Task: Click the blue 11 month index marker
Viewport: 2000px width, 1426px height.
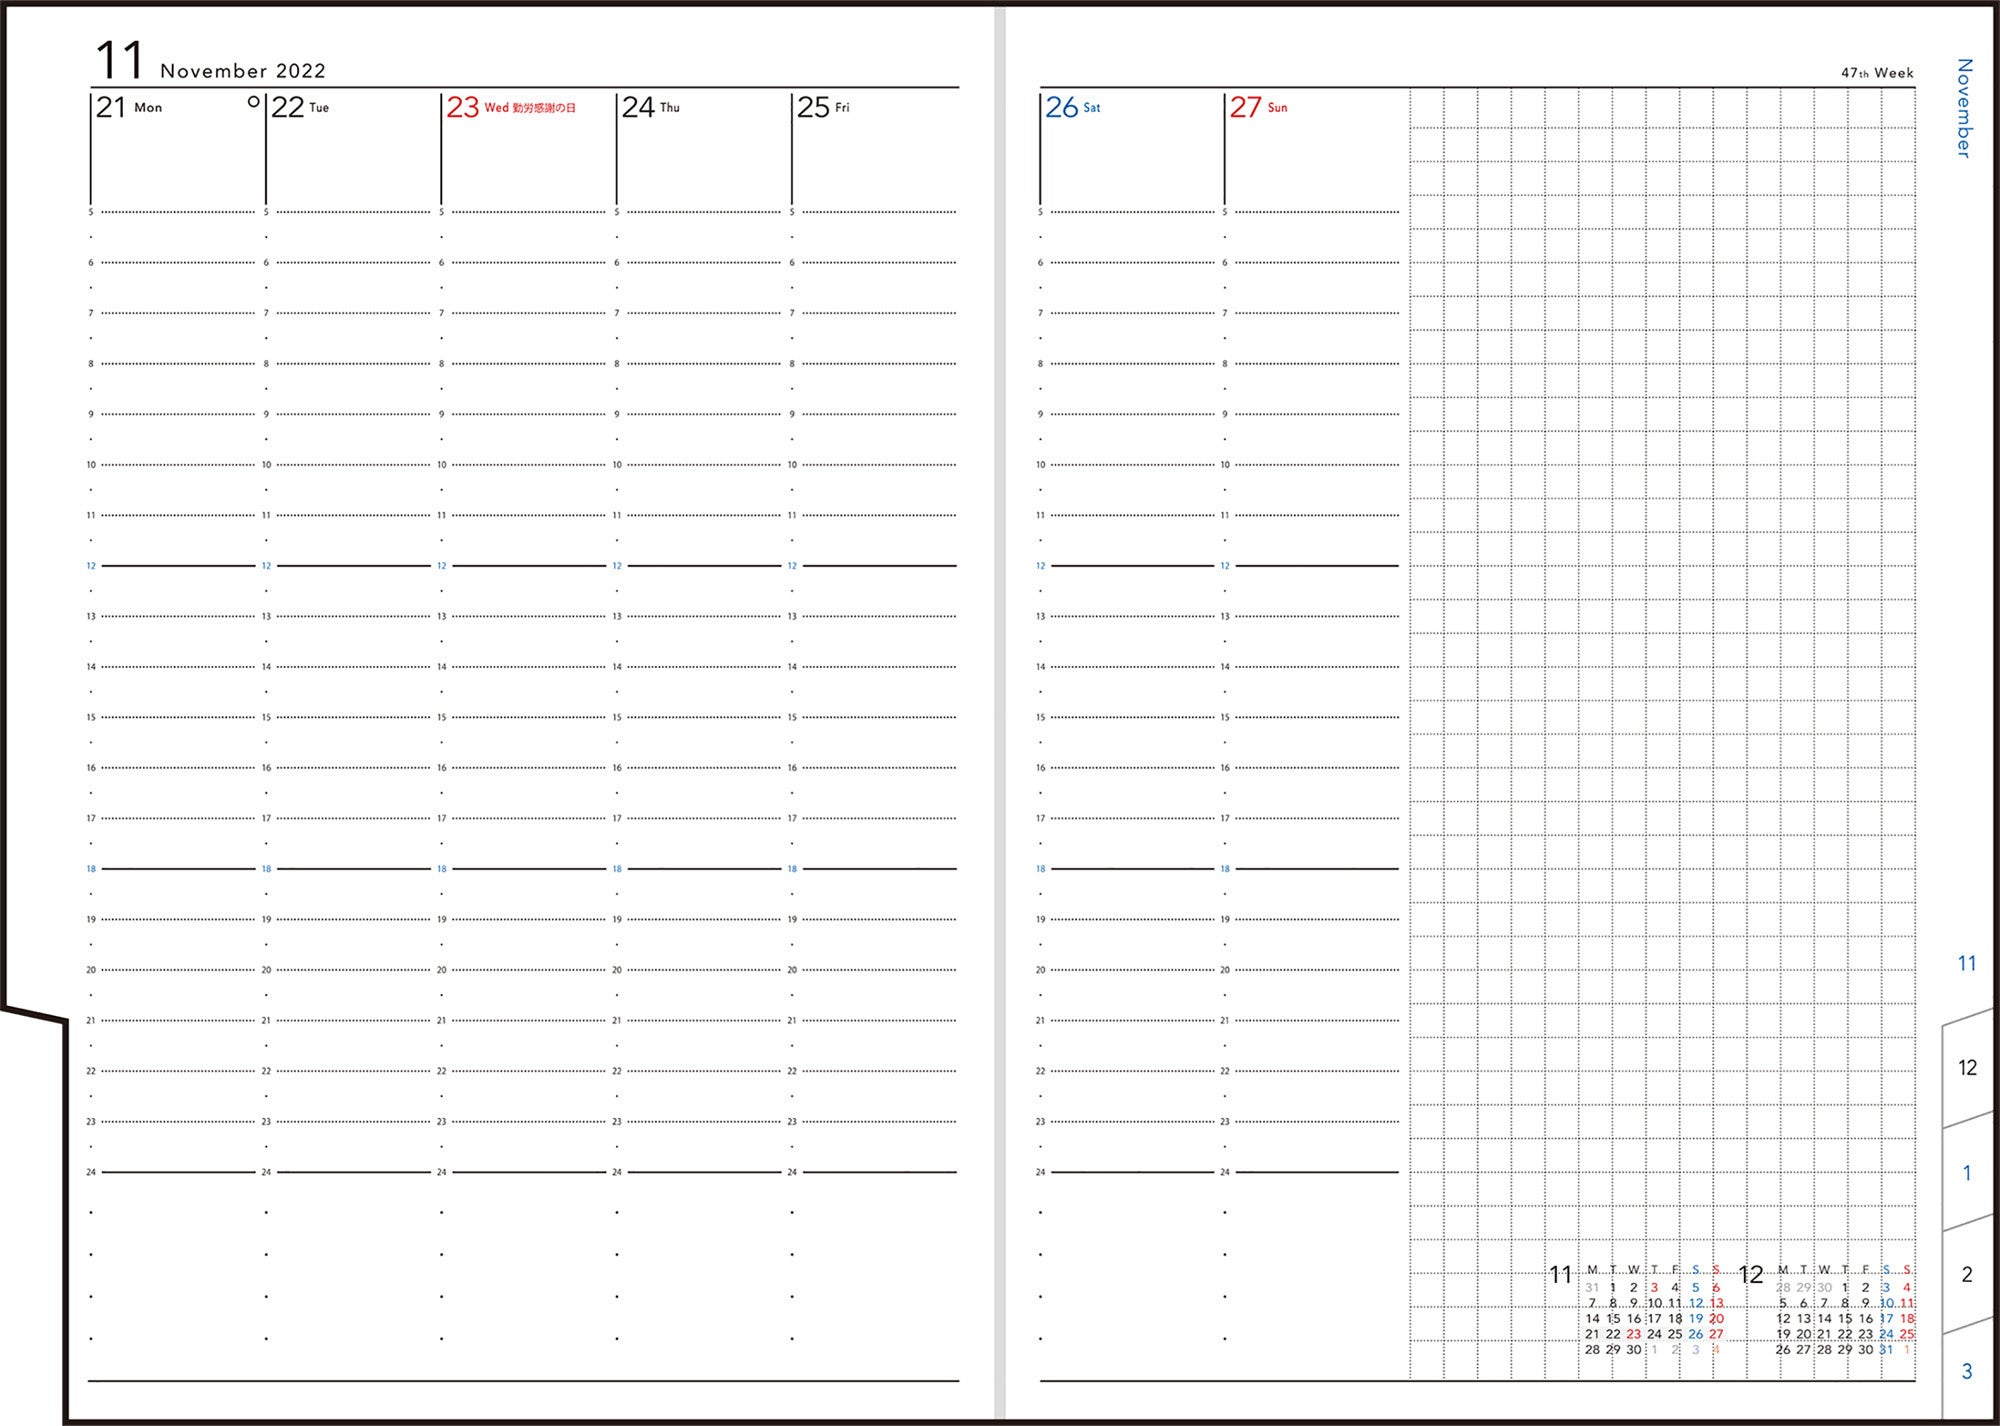Action: (1966, 964)
